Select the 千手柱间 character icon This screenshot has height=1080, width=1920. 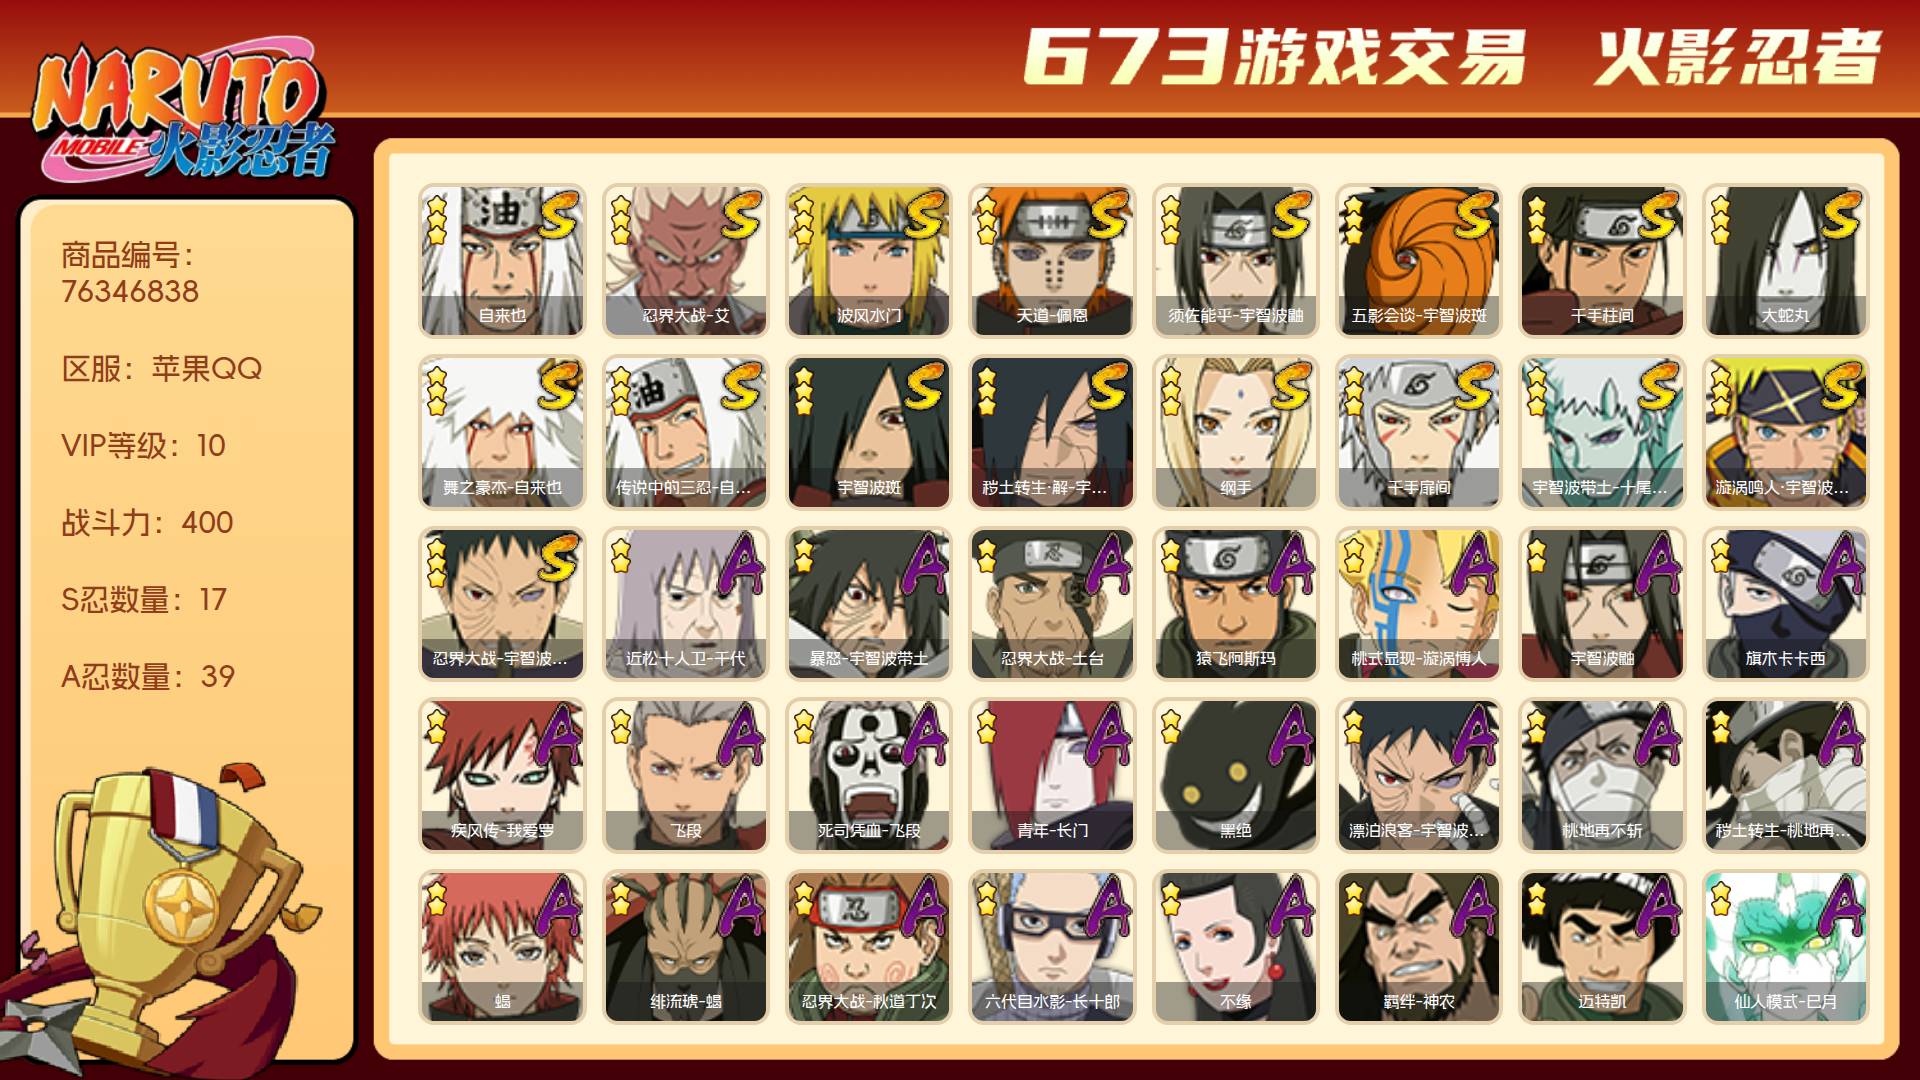tap(1602, 261)
